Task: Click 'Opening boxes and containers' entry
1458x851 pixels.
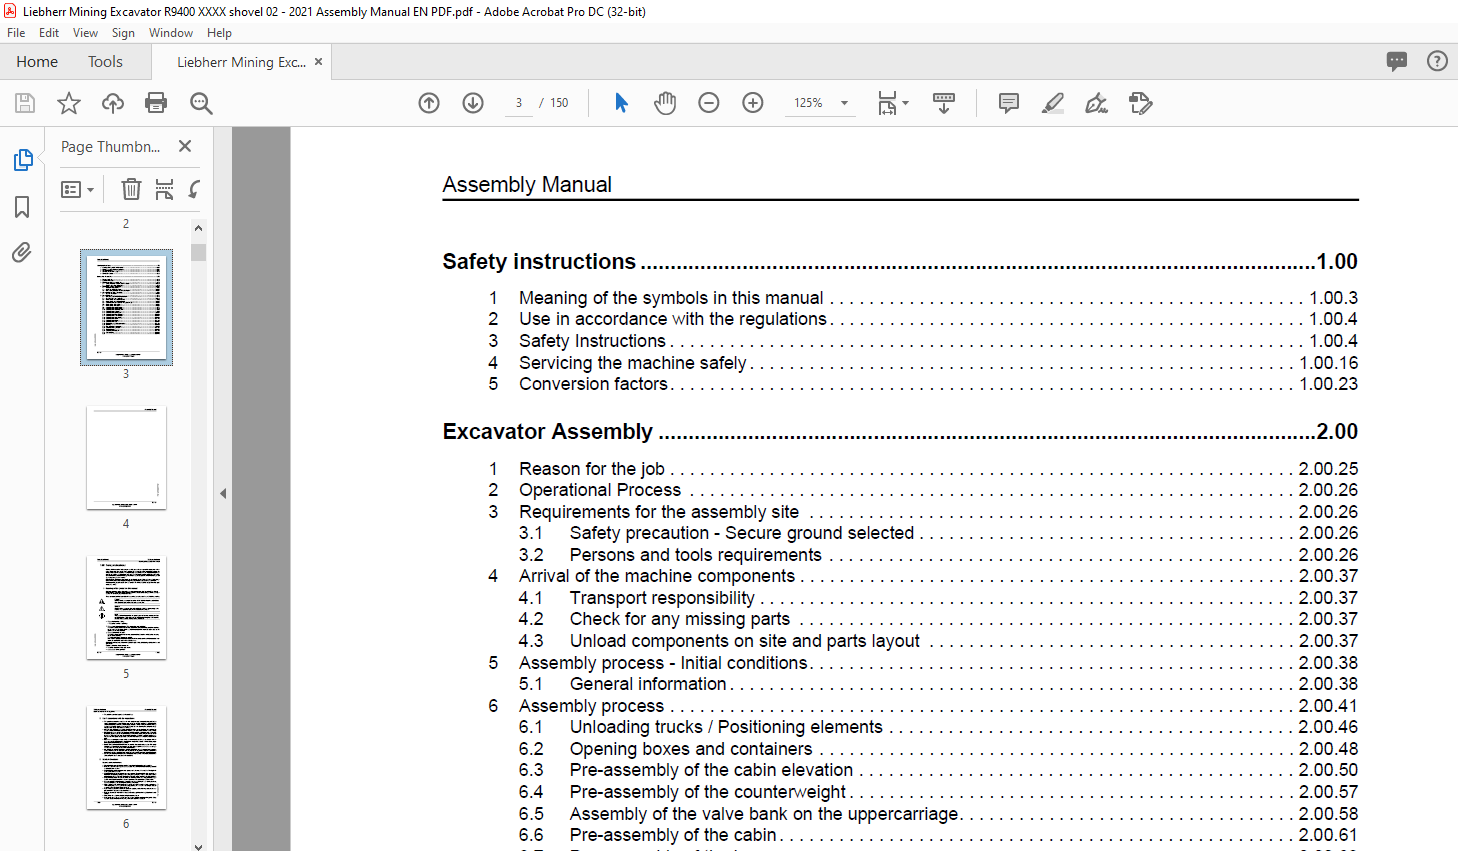Action: (x=691, y=749)
